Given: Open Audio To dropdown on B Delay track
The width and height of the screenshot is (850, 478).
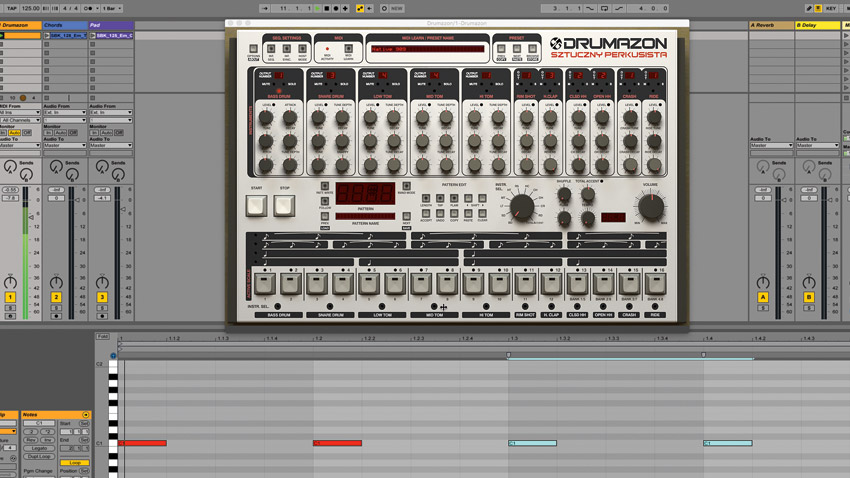Looking at the screenshot, I should coord(817,145).
